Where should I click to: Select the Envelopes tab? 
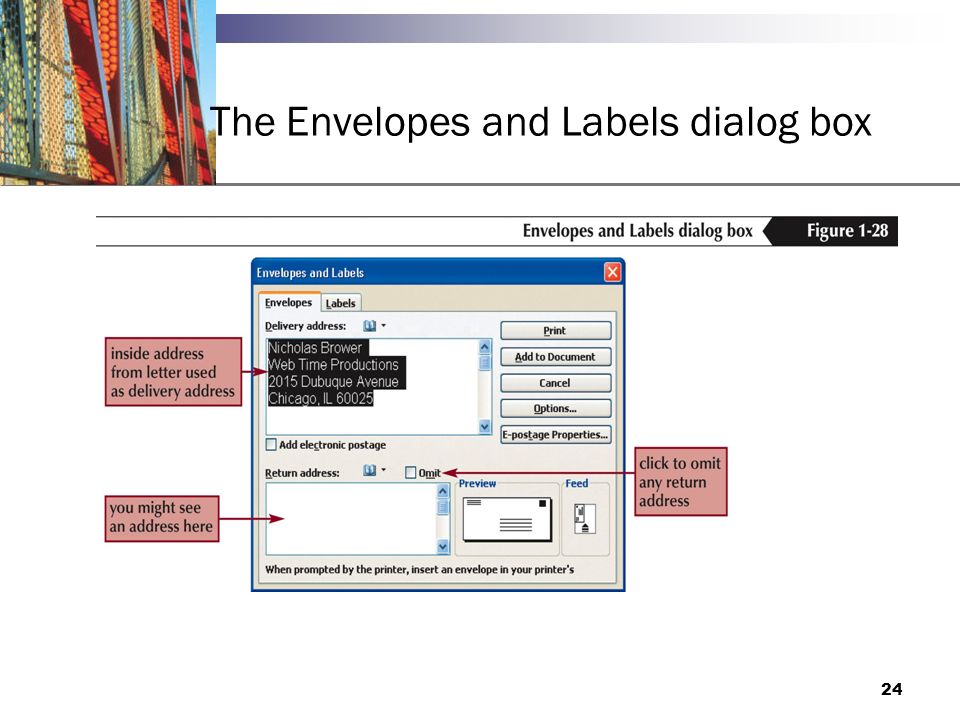(288, 302)
